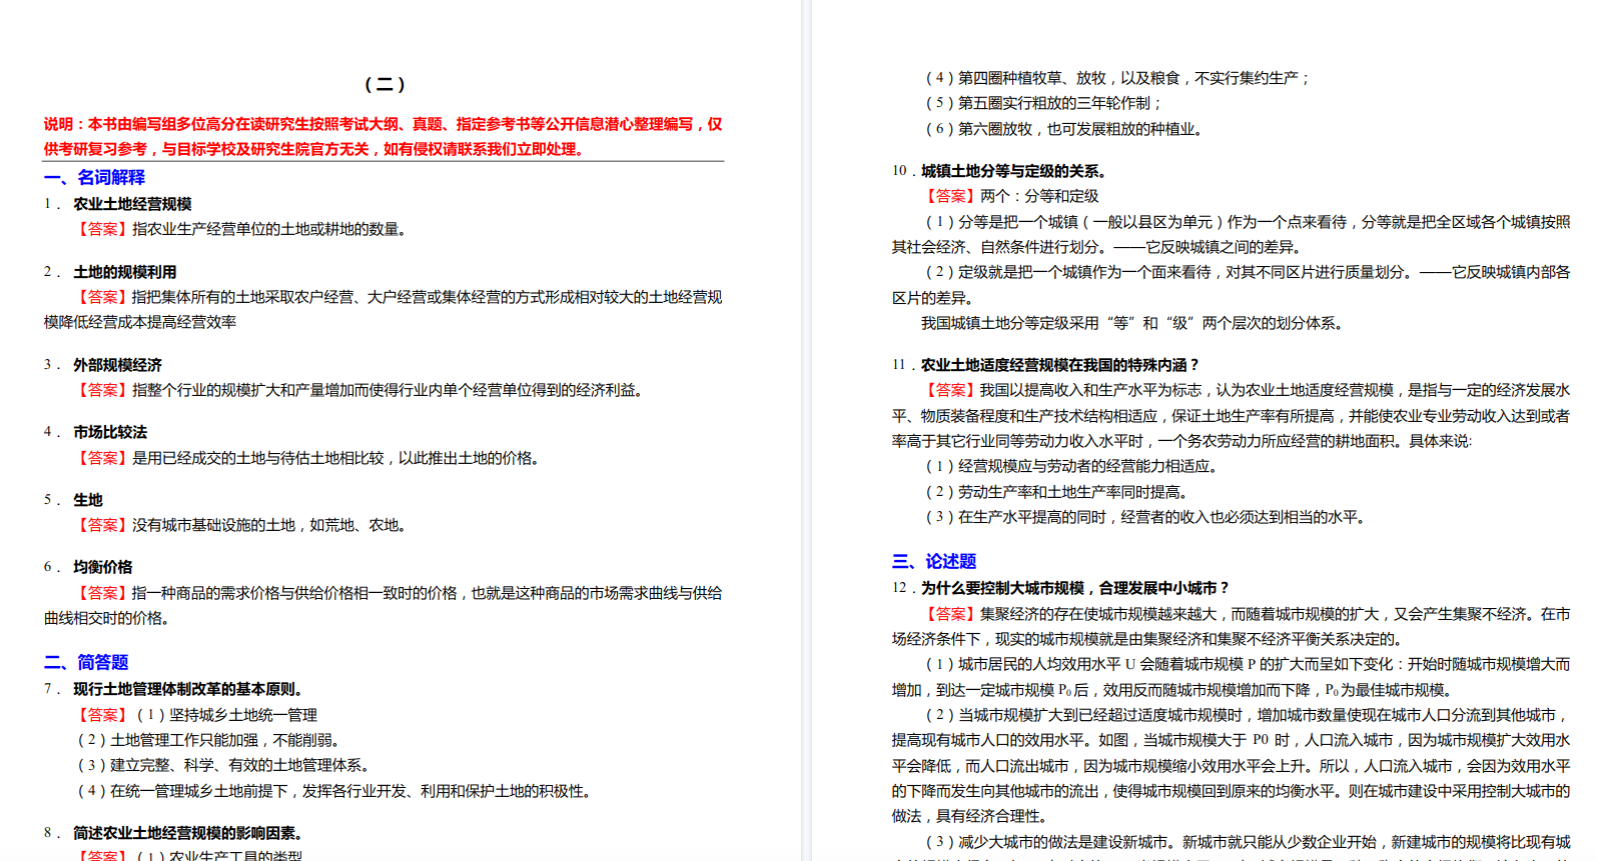Click the line "(6) 第六圈放牧" on right page
The width and height of the screenshot is (1597, 861).
[1064, 129]
